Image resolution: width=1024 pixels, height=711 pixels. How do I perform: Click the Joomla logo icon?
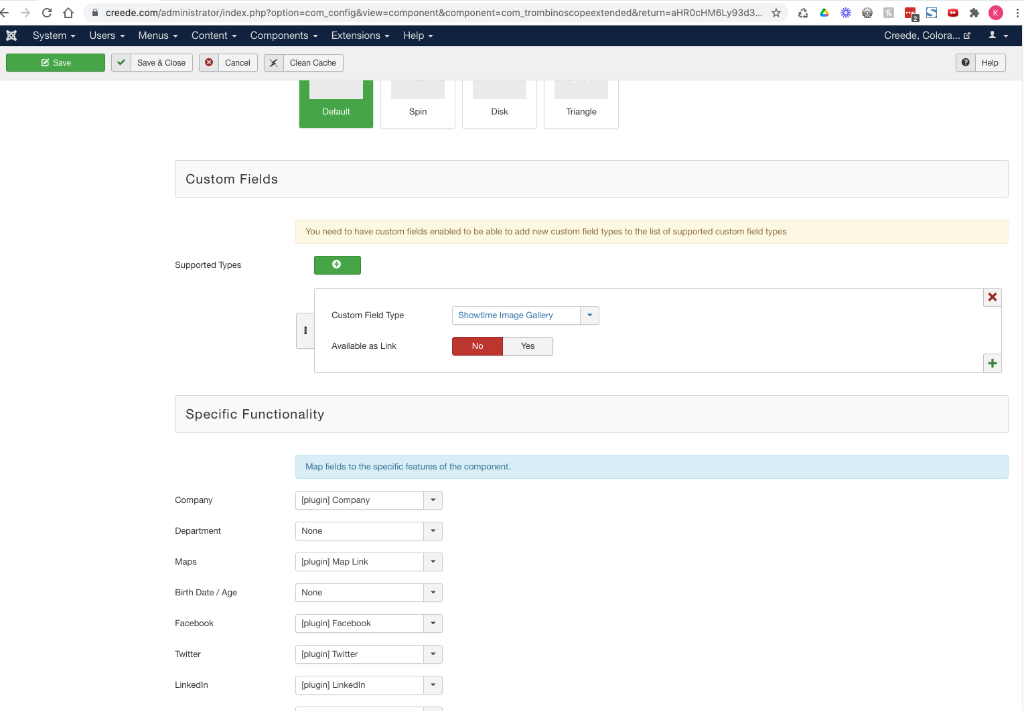(11, 35)
